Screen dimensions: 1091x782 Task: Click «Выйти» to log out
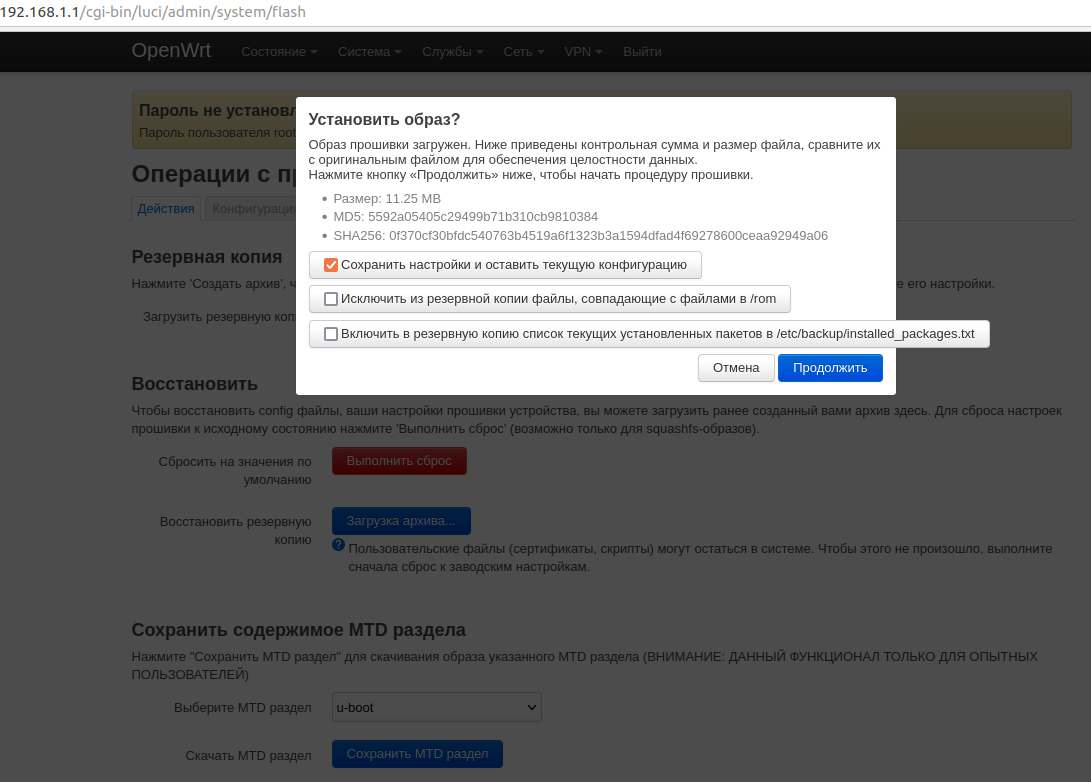(642, 51)
